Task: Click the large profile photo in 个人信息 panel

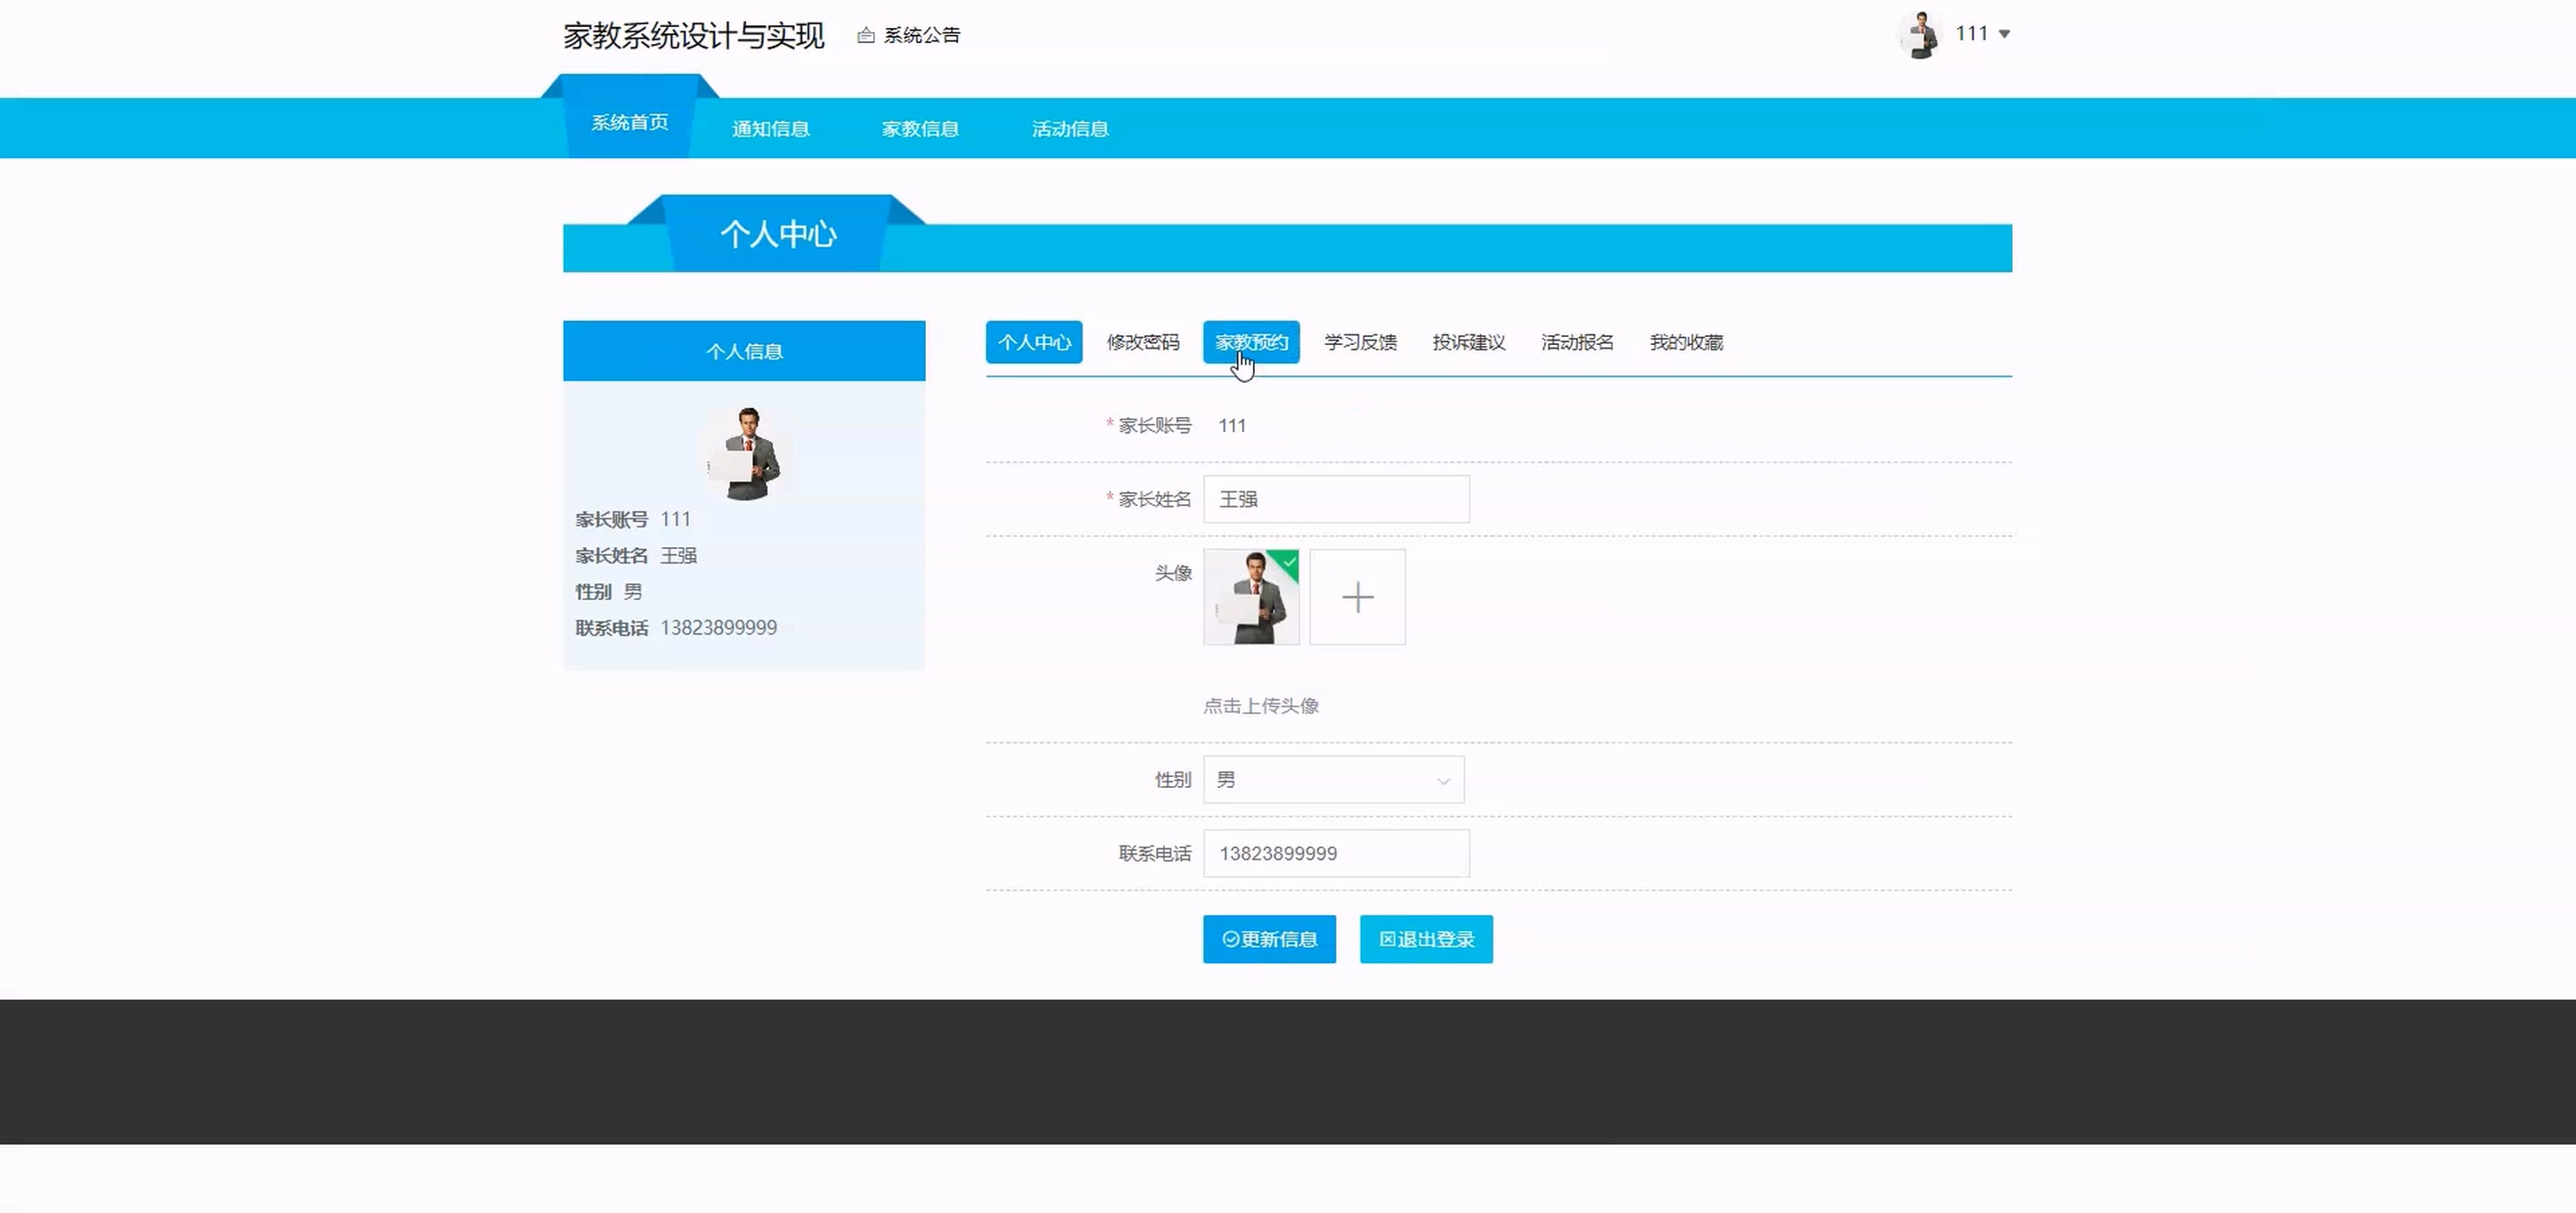Action: (x=745, y=453)
